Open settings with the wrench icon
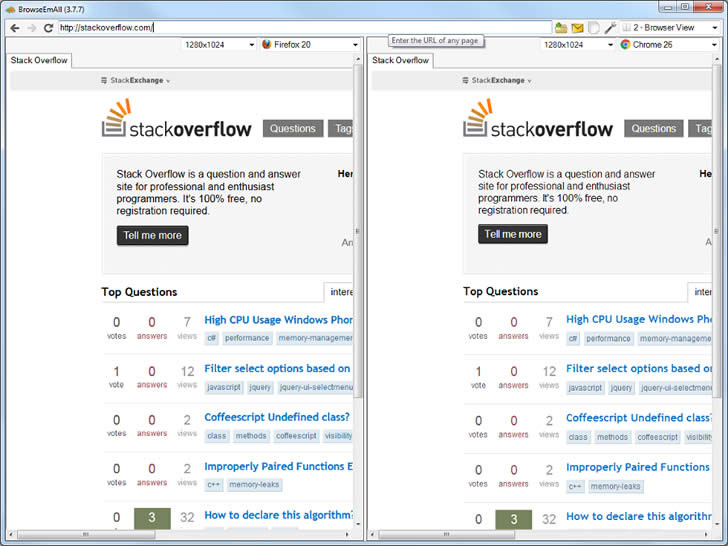Viewport: 728px width, 546px height. (610, 28)
